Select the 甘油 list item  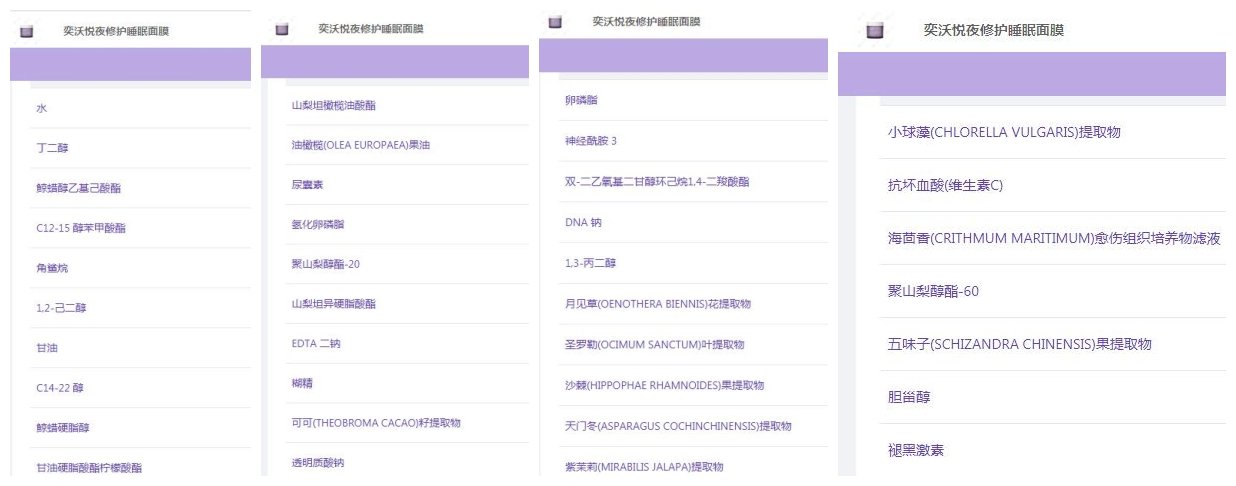[45, 348]
